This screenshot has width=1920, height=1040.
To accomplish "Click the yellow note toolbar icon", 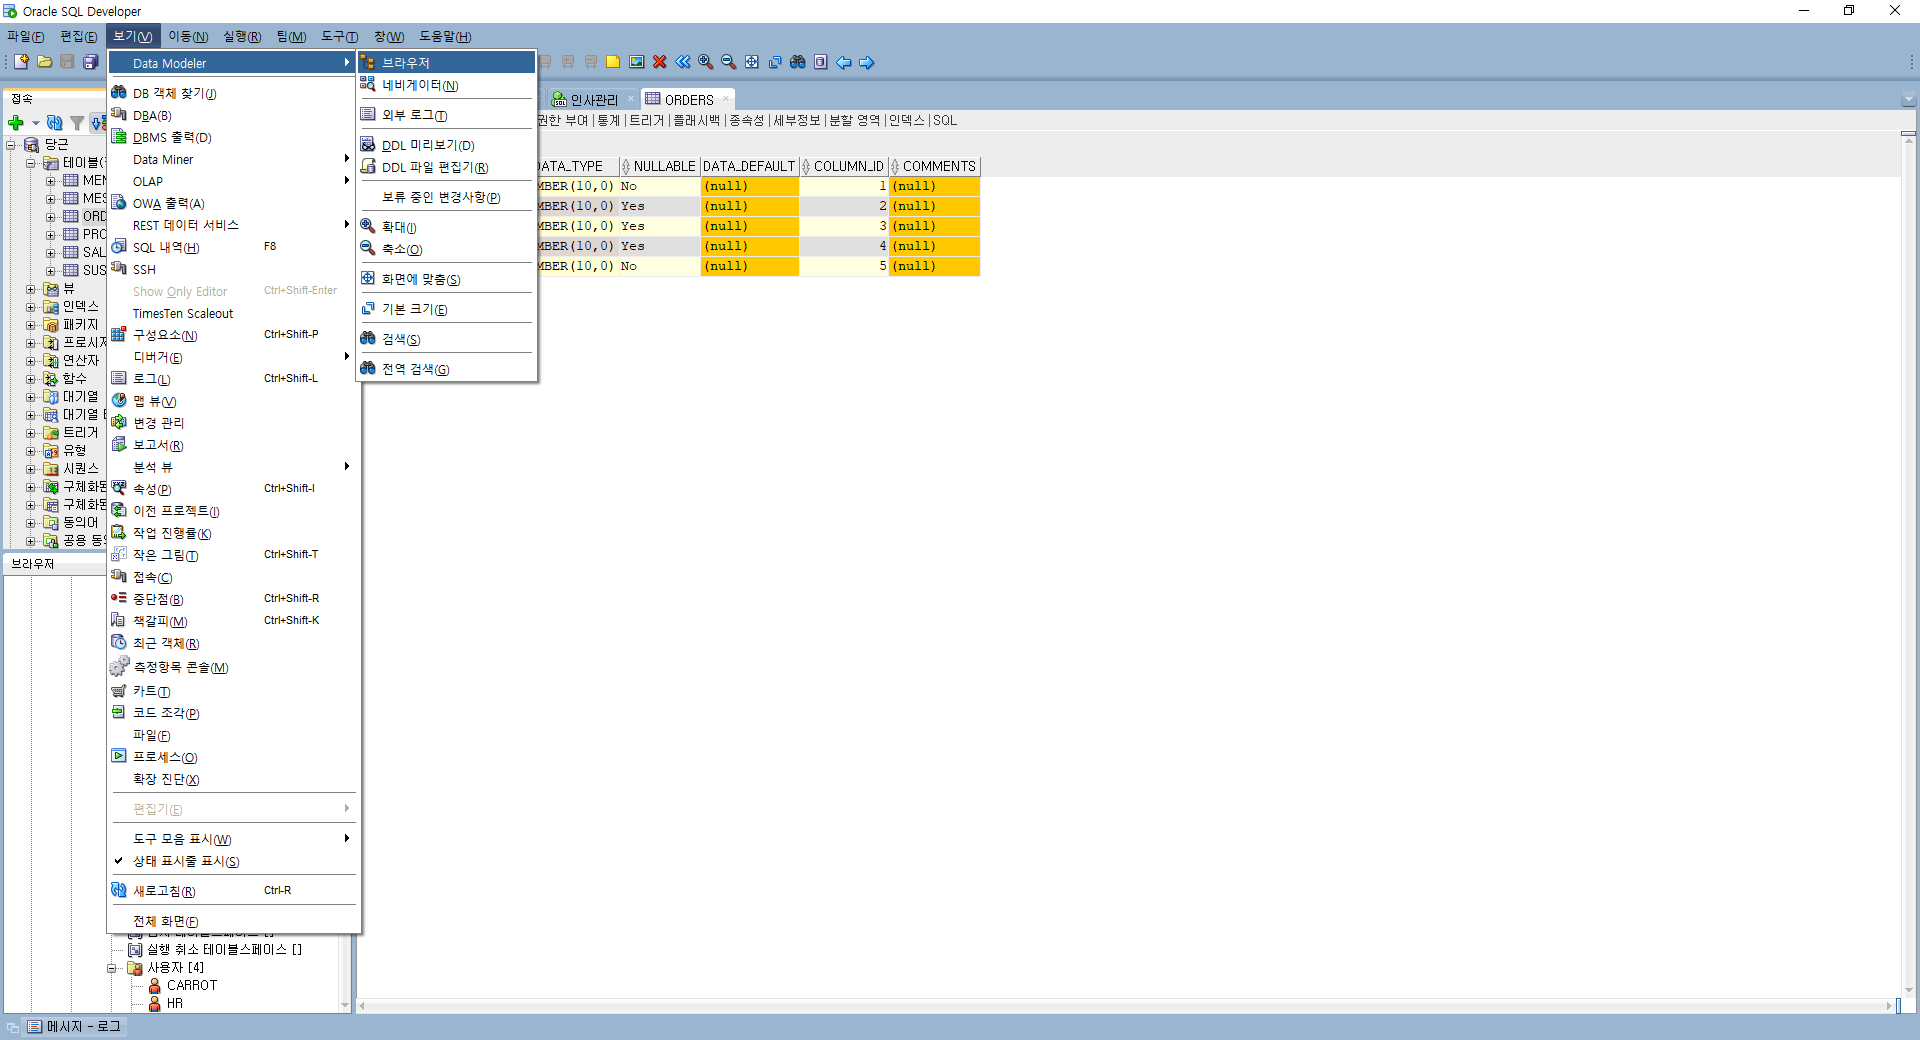I will [613, 62].
